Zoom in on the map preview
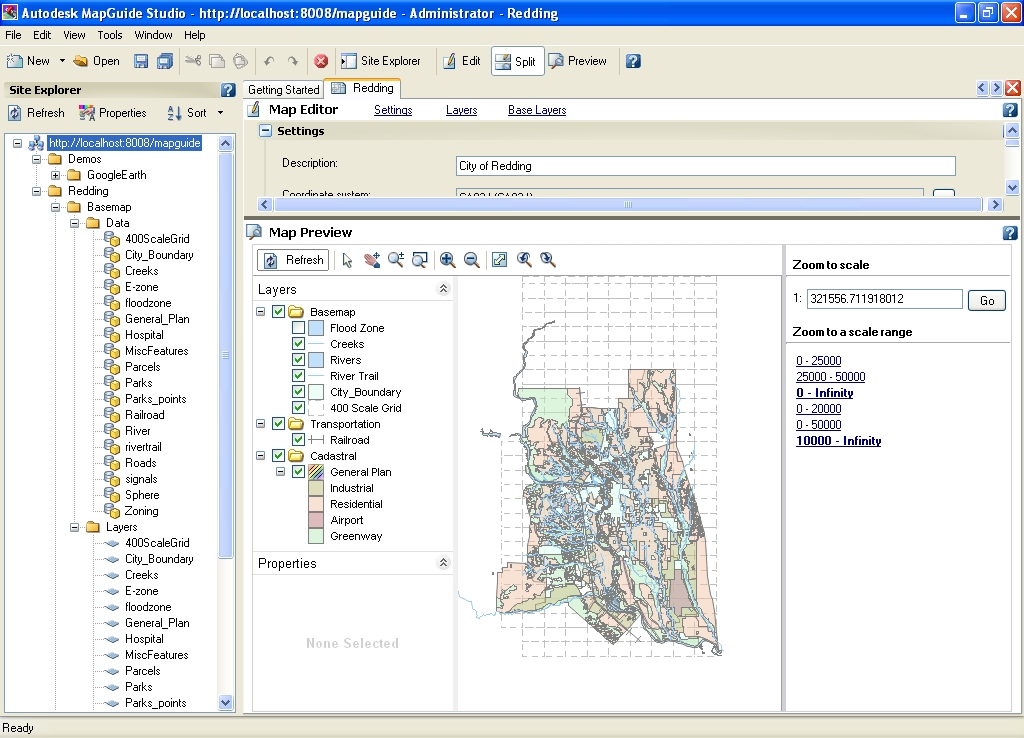 [447, 260]
